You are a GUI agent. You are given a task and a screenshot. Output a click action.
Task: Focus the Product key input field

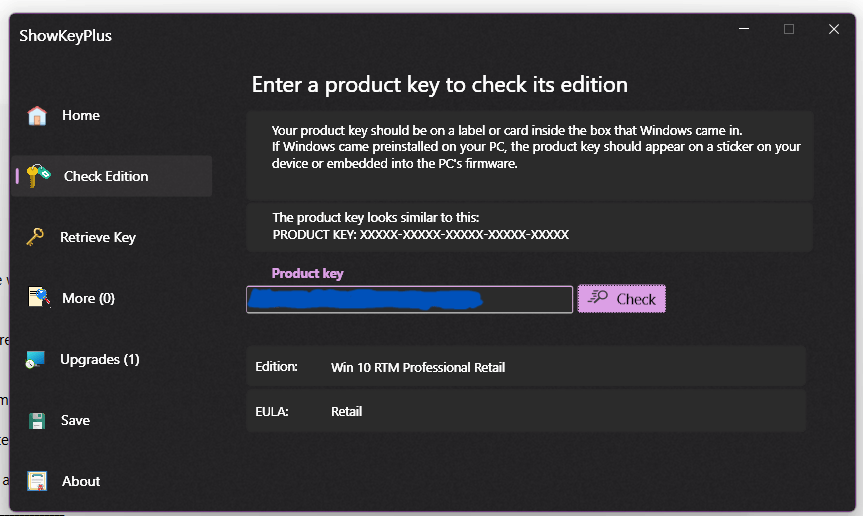point(409,299)
